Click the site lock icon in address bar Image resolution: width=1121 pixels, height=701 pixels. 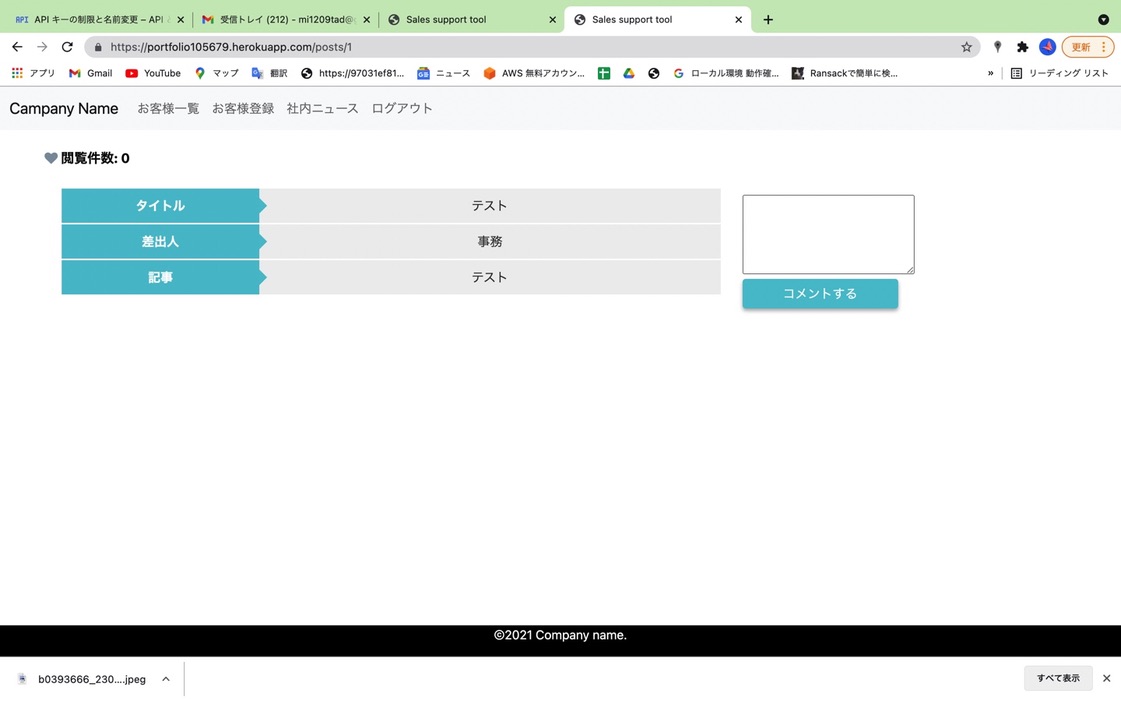pyautogui.click(x=98, y=47)
